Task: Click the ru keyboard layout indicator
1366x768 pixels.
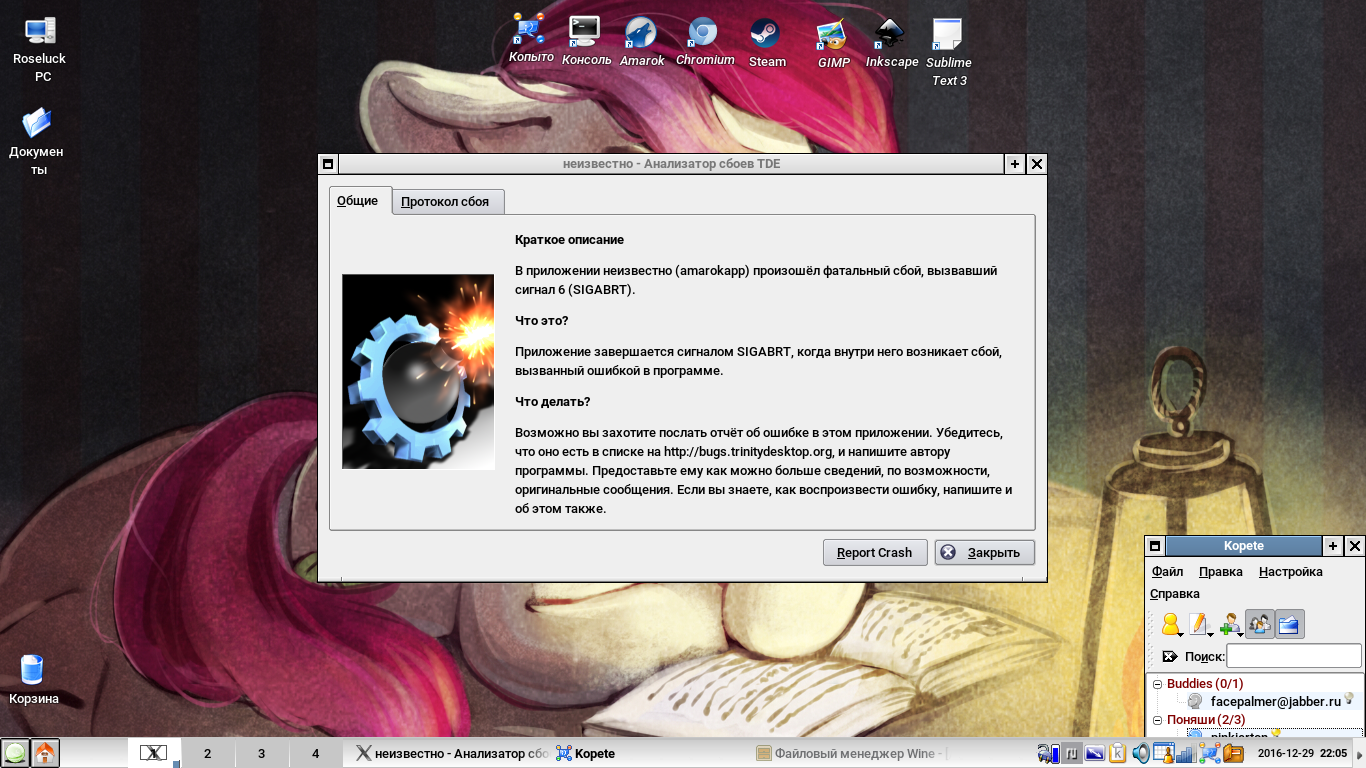Action: tap(1072, 753)
